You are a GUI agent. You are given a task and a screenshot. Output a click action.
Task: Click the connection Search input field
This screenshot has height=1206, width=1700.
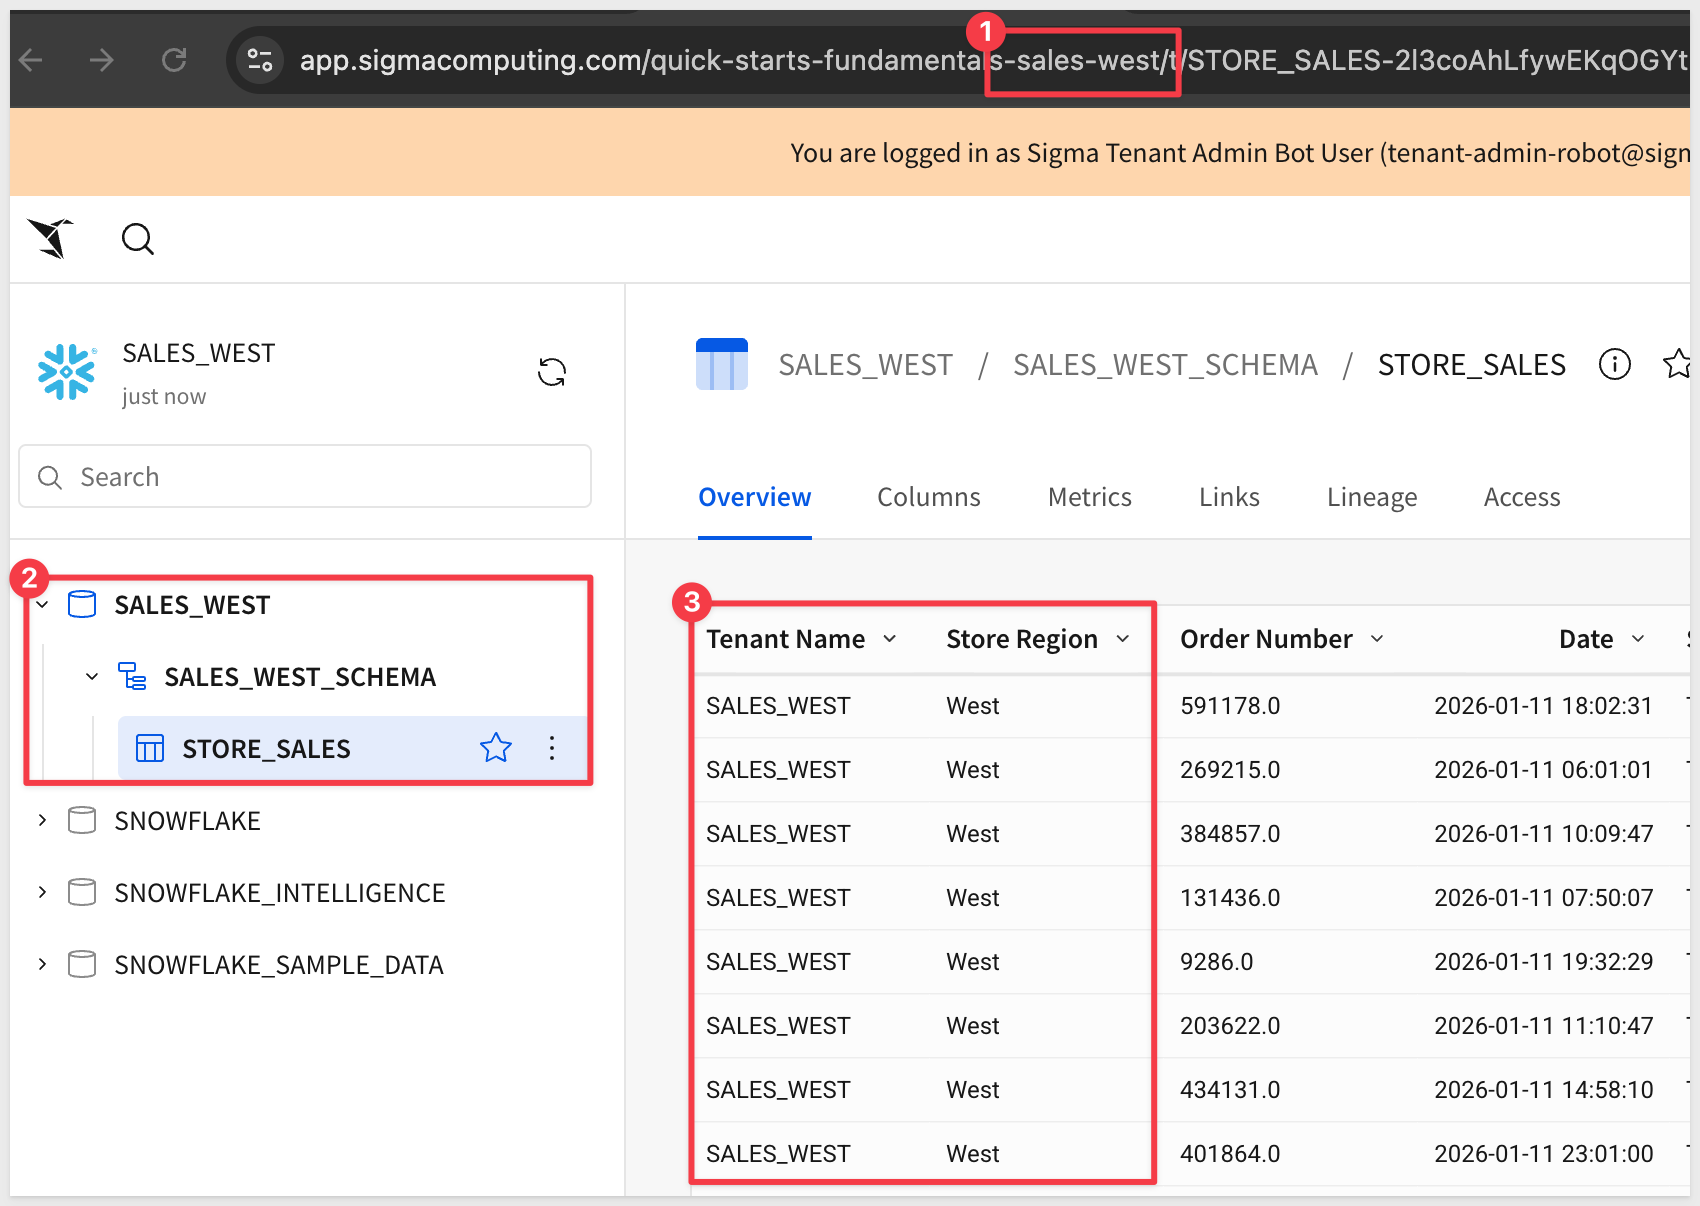(x=305, y=477)
